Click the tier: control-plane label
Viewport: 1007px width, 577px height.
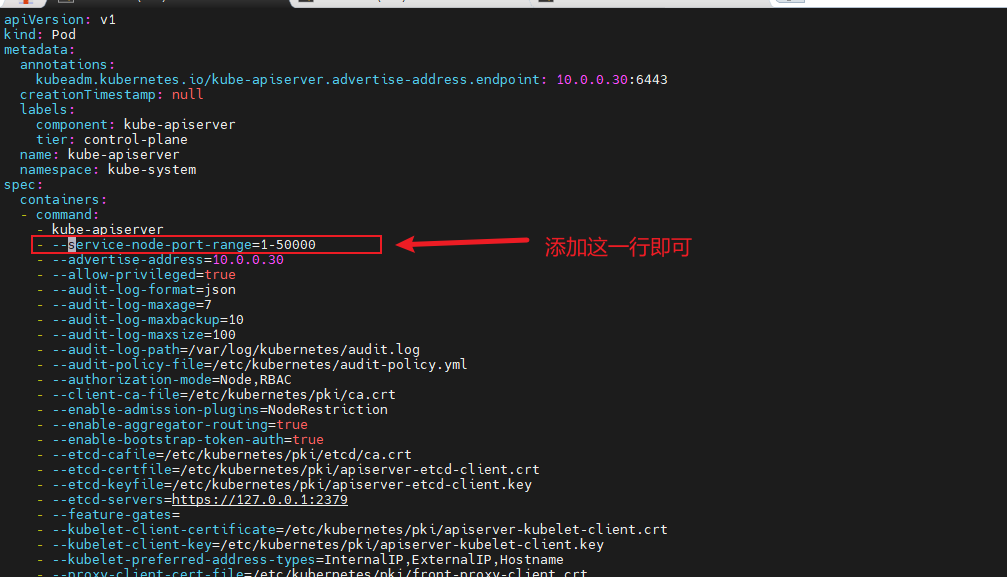pyautogui.click(x=111, y=139)
